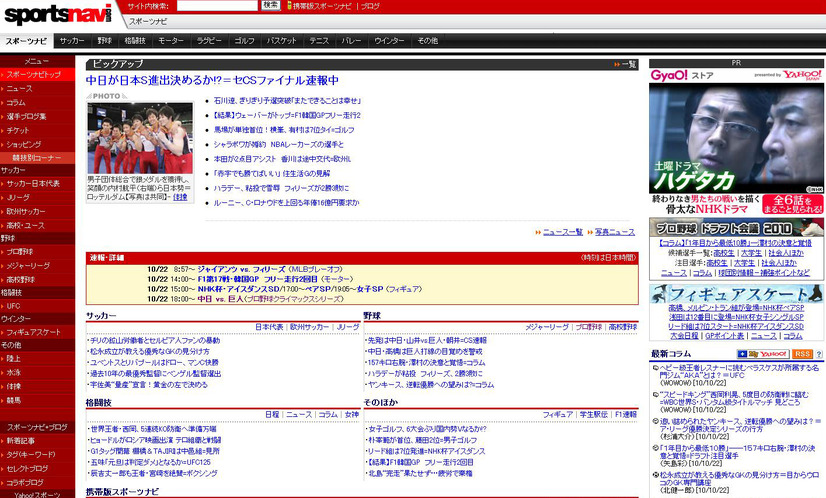
Task: Click in the site search text field
Action: [217, 6]
